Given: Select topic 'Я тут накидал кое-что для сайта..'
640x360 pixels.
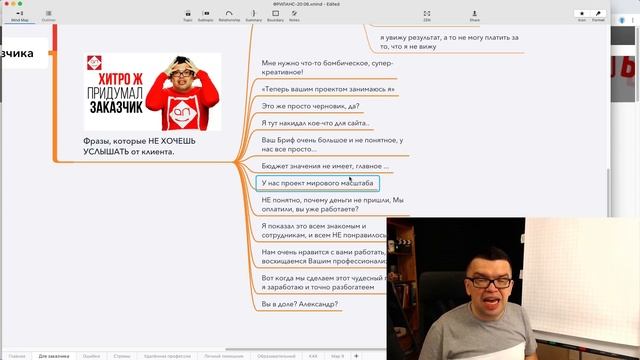Looking at the screenshot, I should tap(316, 123).
